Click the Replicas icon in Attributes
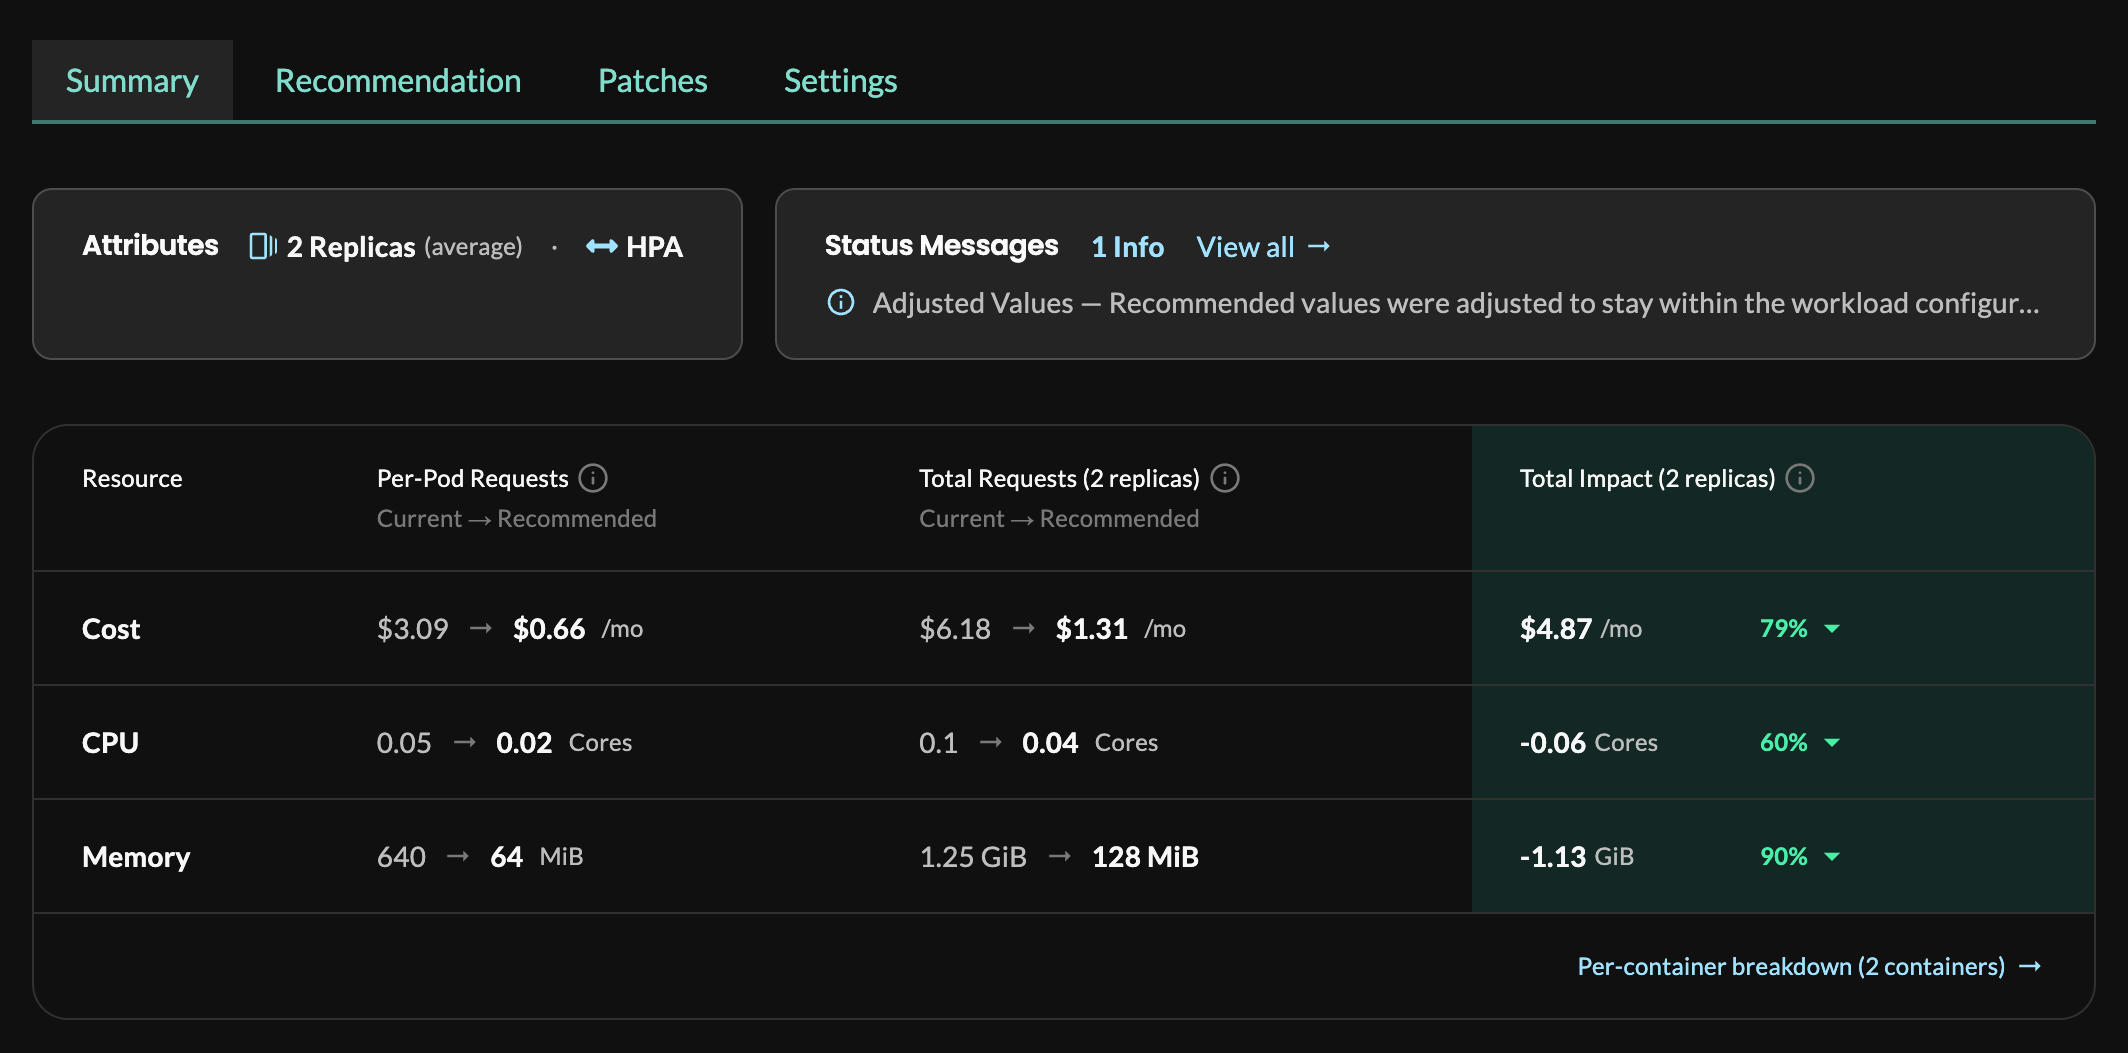Screen dimensions: 2128x1053 pos(263,246)
